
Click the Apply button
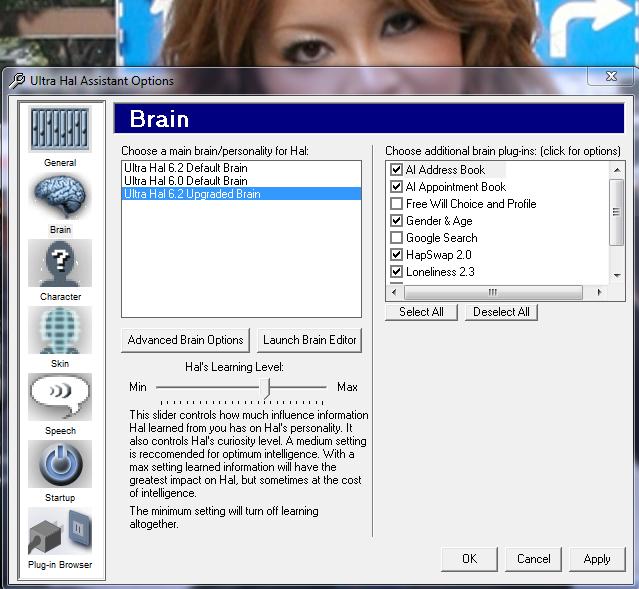(x=597, y=559)
